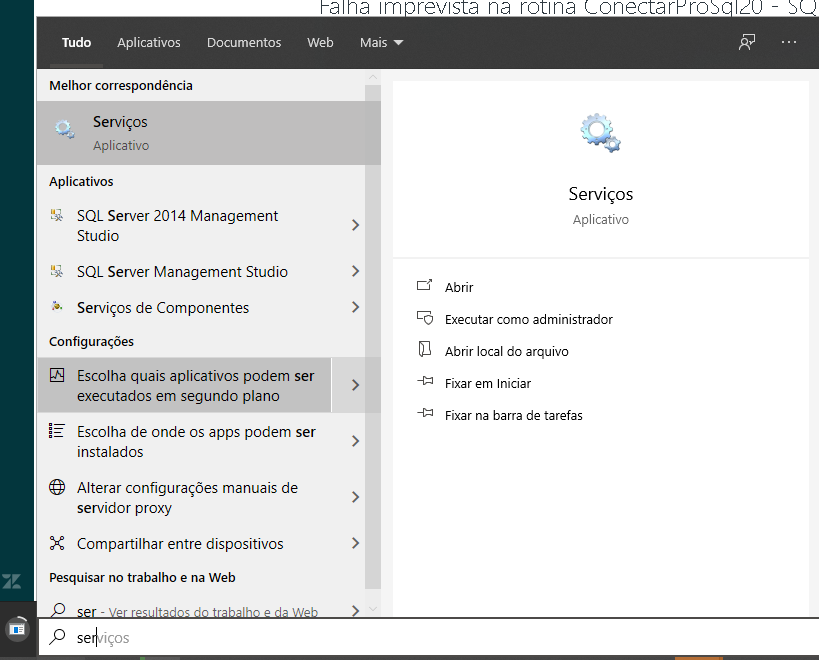Click the shield icon for run as administrator

pos(425,317)
